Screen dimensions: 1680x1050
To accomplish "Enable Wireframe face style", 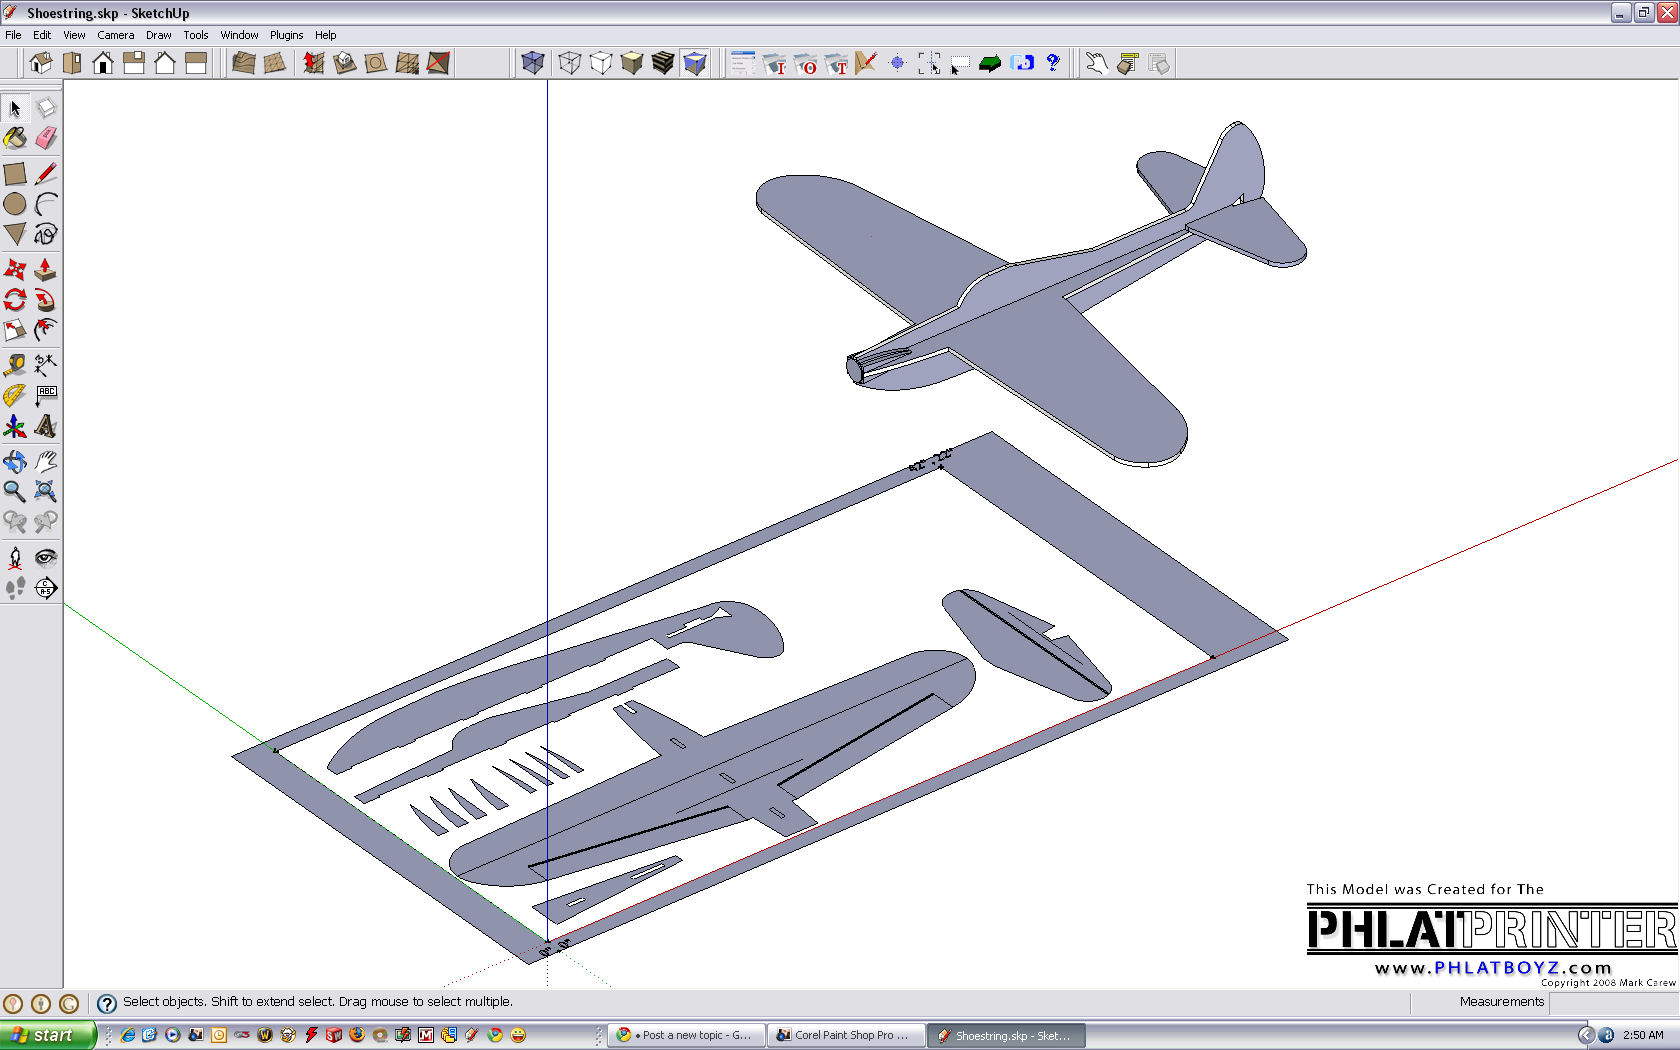I will [570, 63].
